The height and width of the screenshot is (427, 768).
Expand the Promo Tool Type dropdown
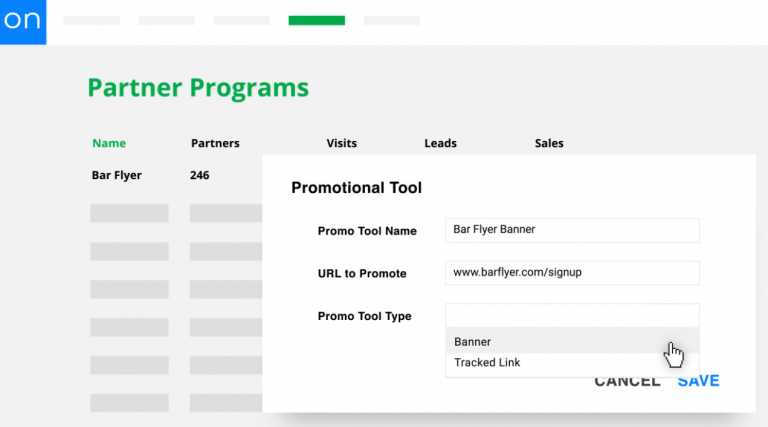(572, 315)
